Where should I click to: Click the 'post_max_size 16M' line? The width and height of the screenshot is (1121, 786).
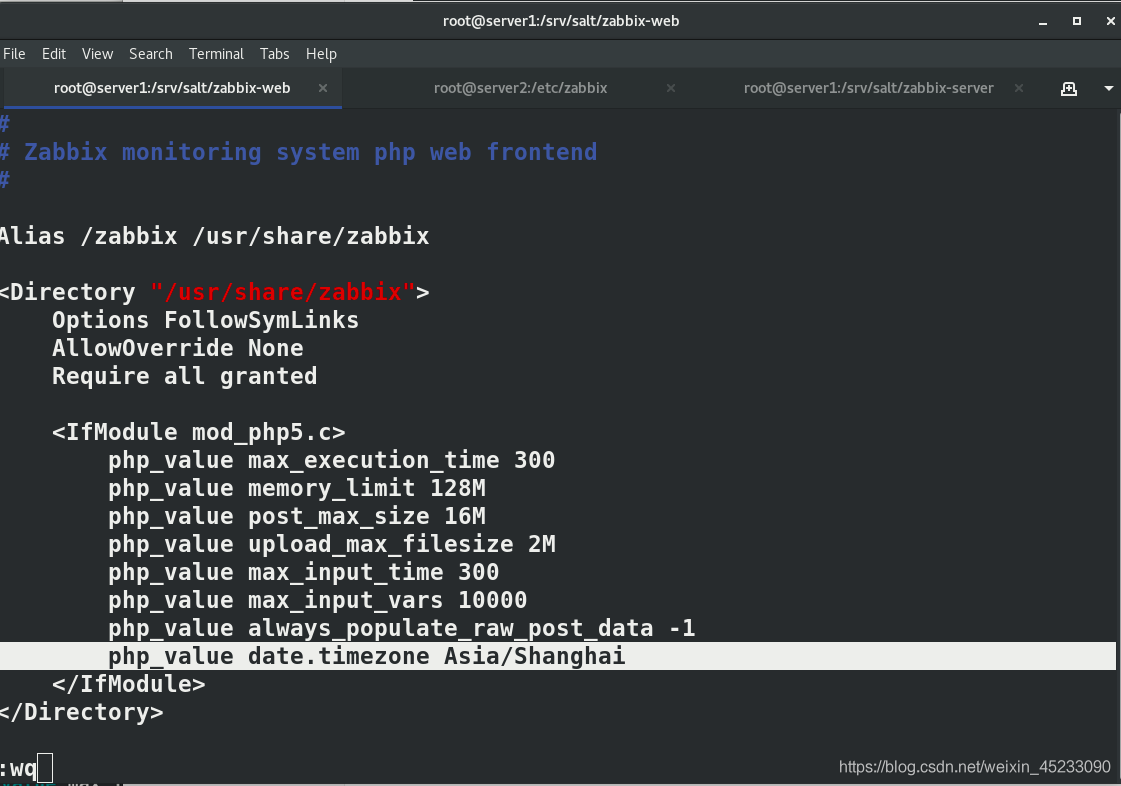coord(297,516)
